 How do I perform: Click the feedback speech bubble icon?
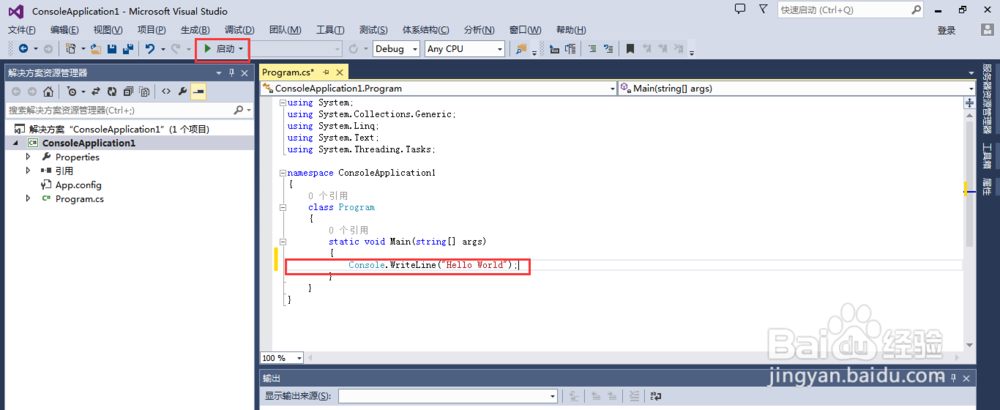[x=740, y=9]
